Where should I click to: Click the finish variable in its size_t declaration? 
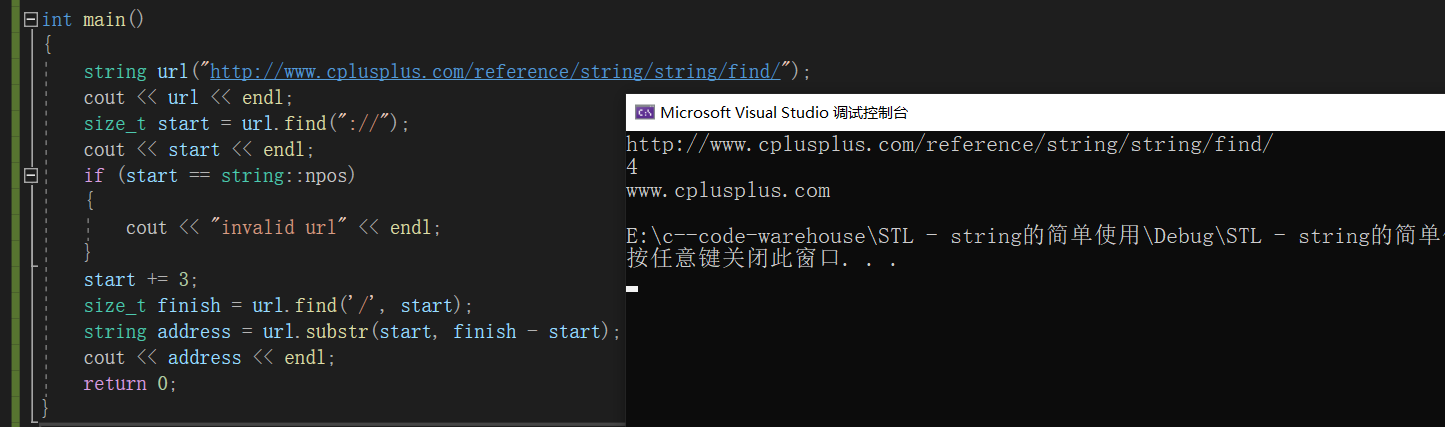tap(188, 306)
